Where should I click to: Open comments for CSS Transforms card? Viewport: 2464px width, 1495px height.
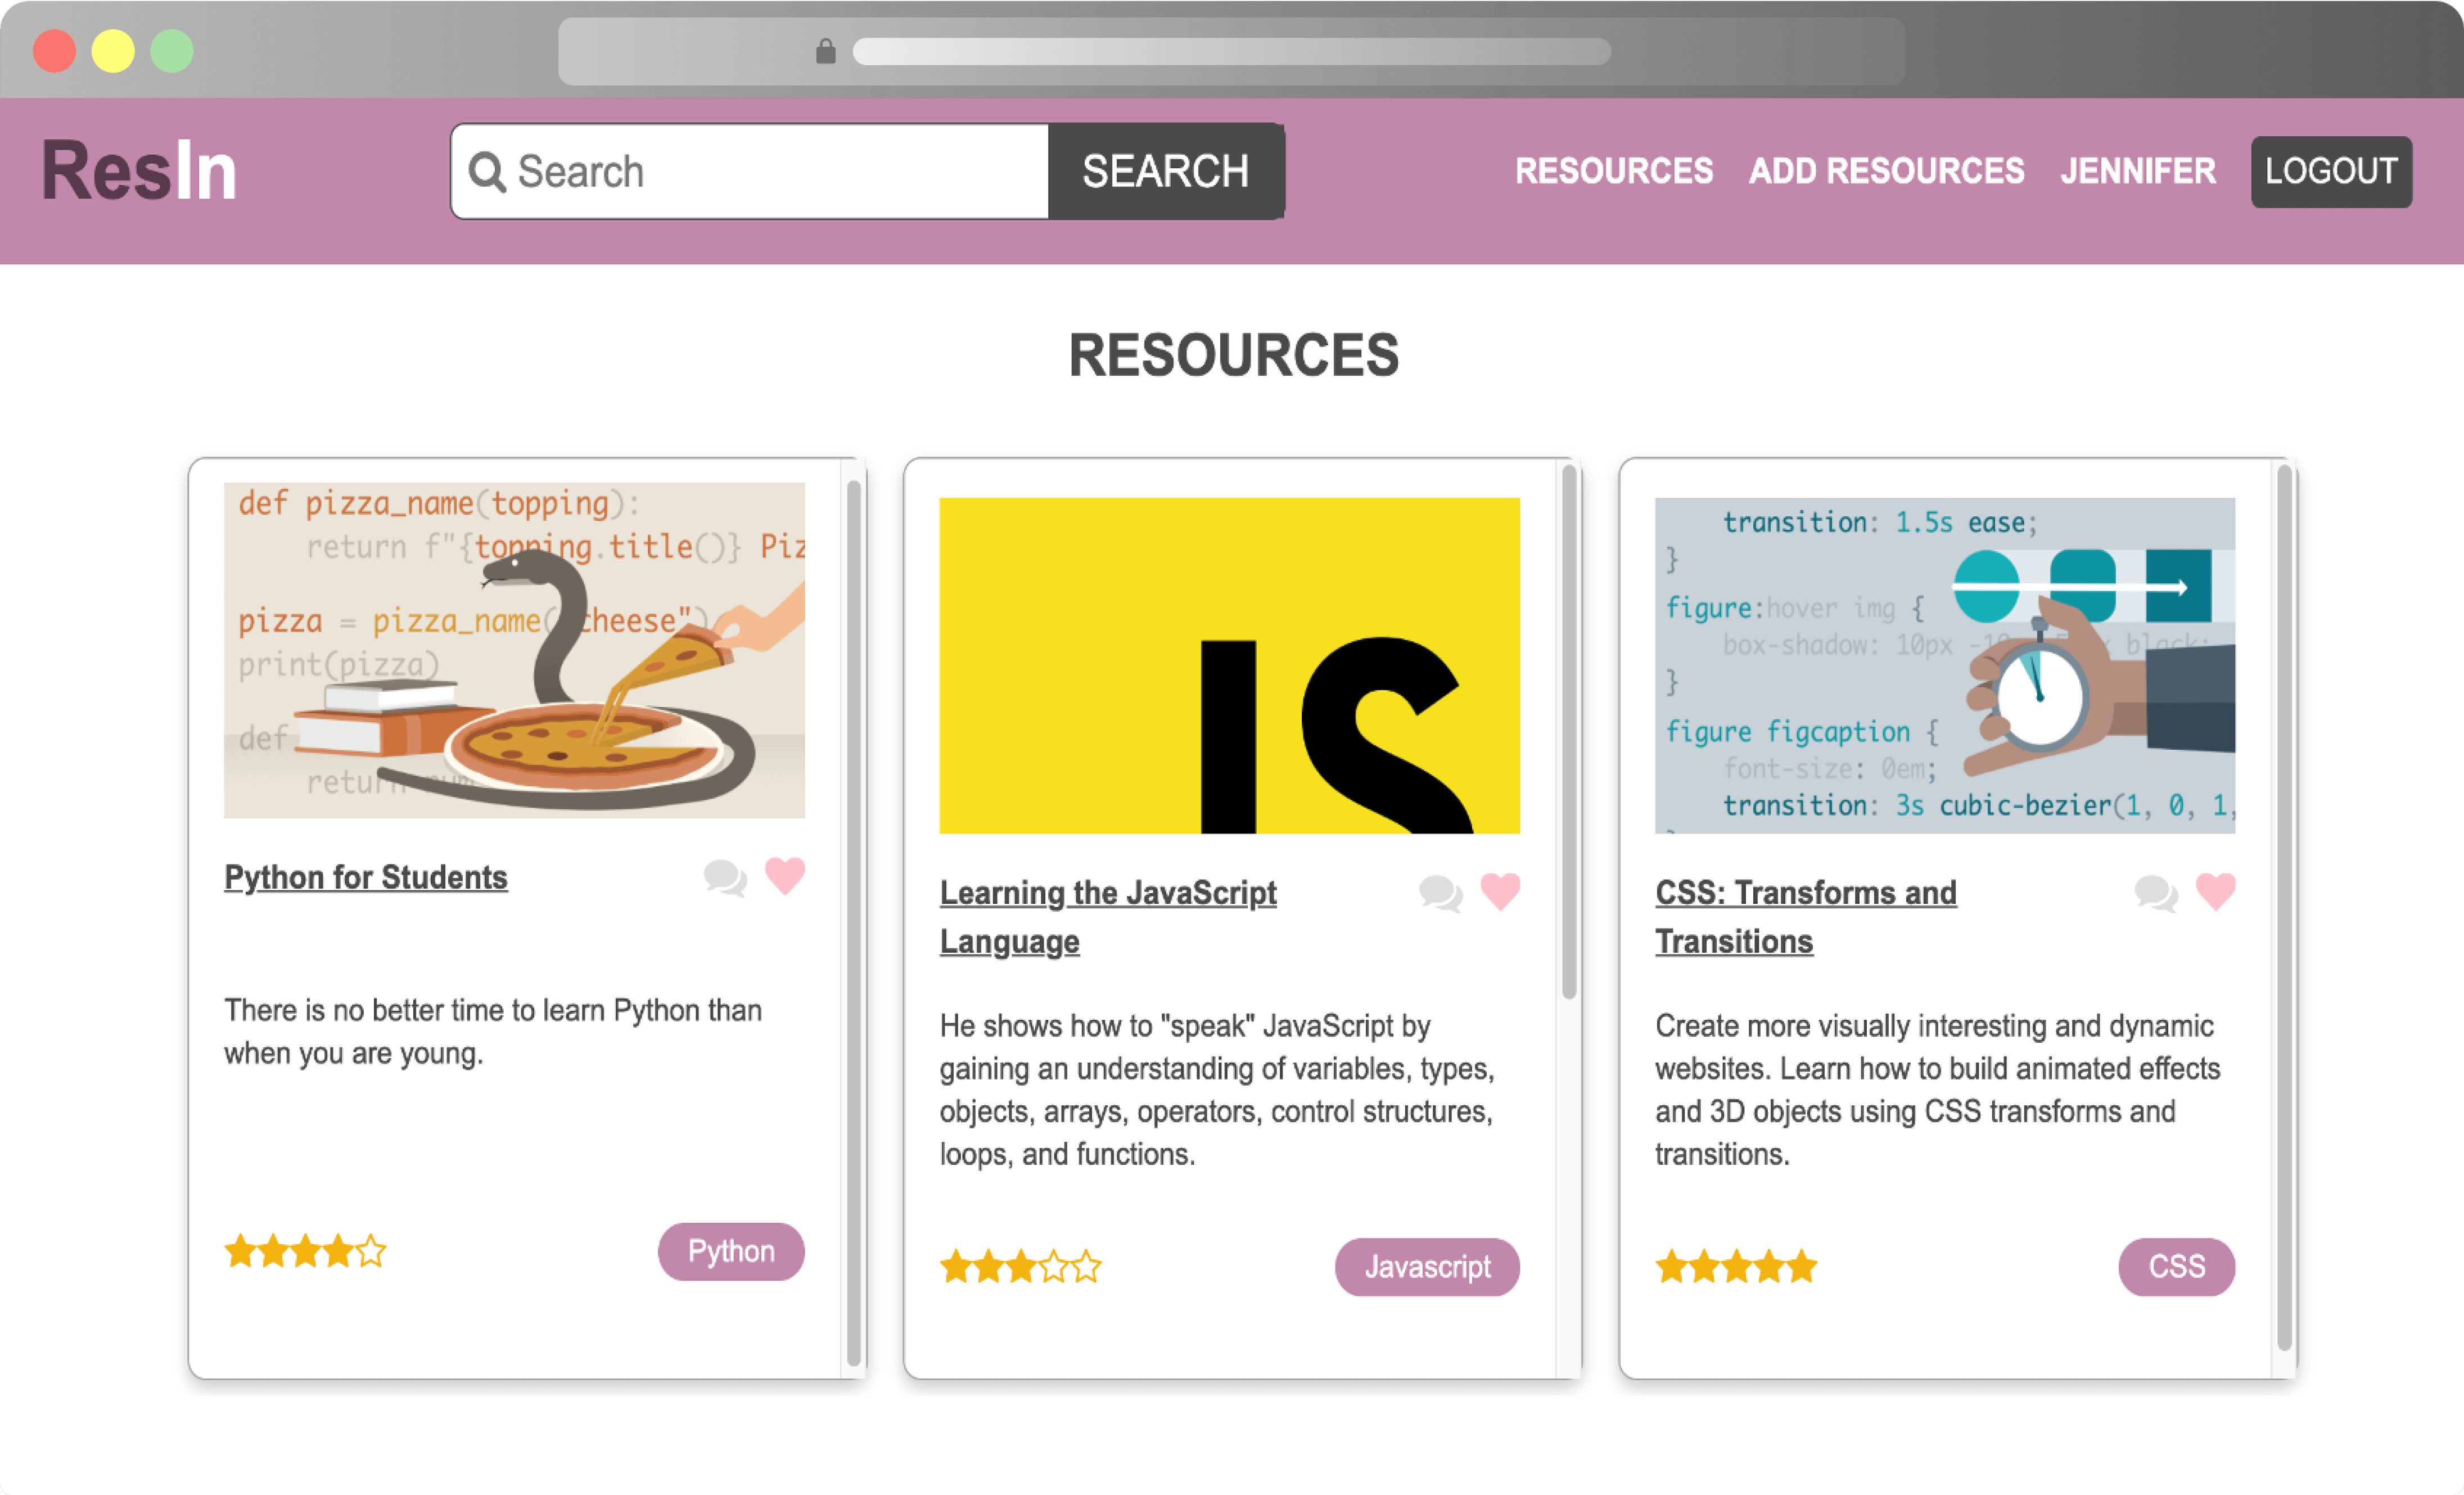pos(2156,893)
